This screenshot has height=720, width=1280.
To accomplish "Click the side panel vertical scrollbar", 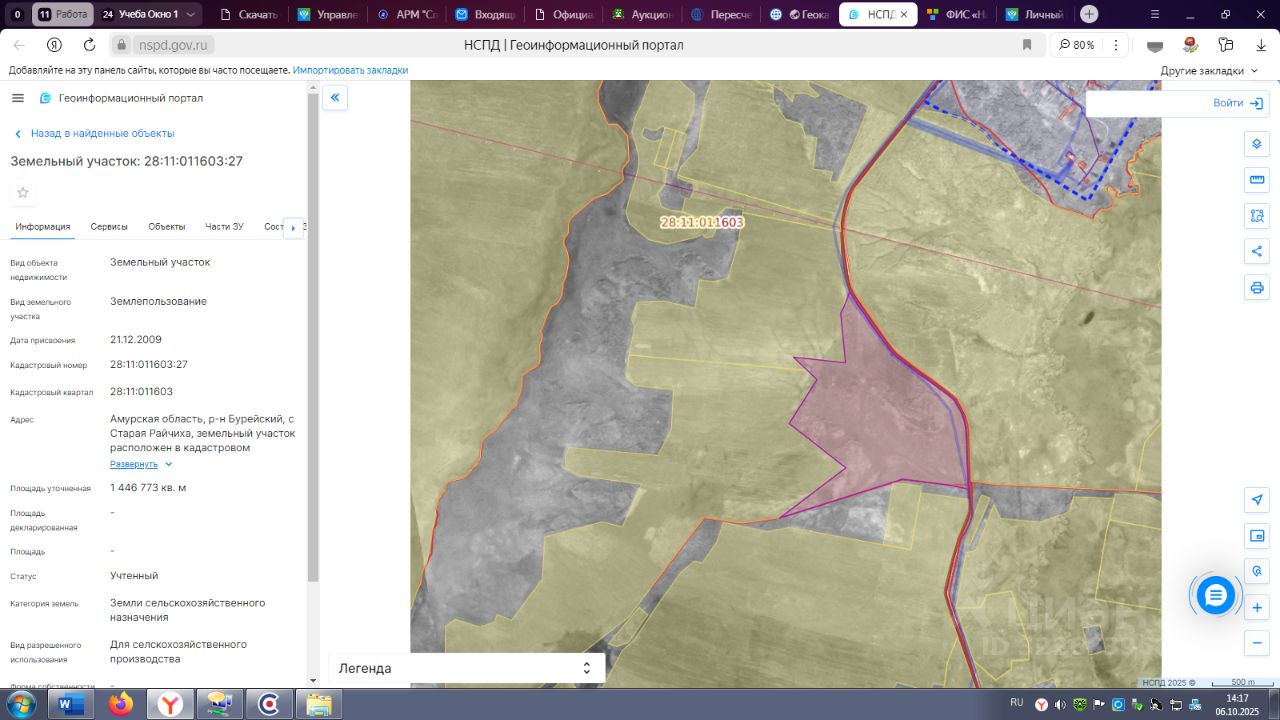I will 313,335.
